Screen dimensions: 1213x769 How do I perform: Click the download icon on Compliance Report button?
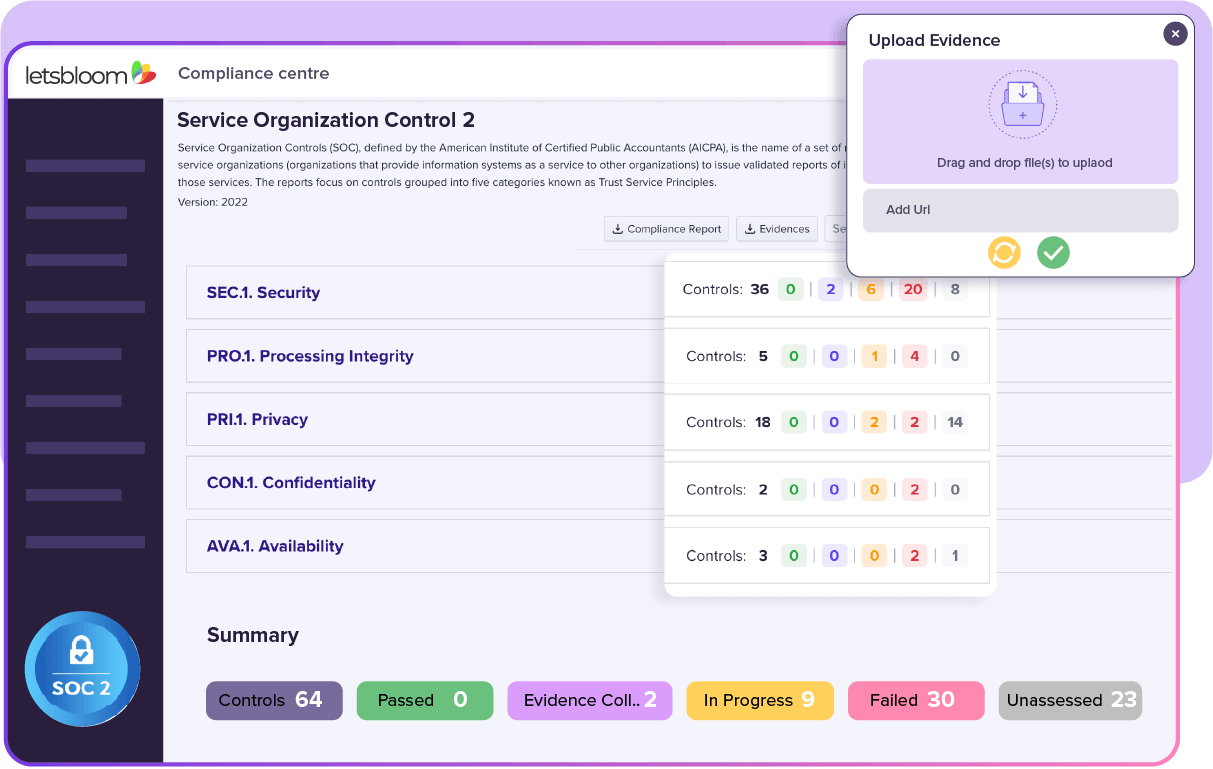[x=618, y=229]
